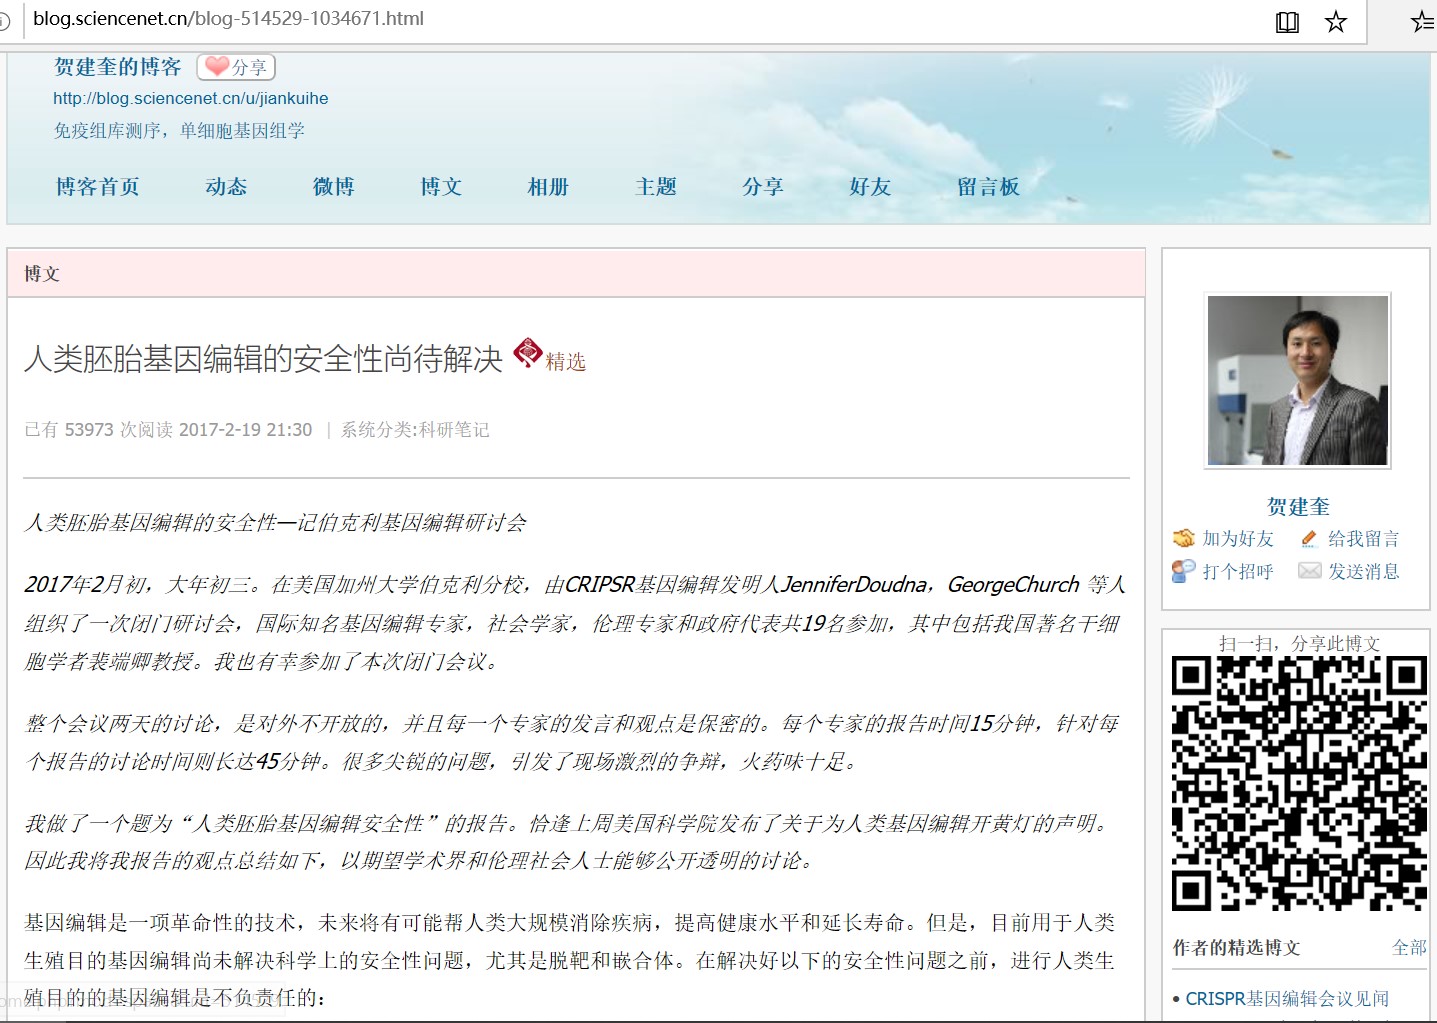Open 分享 navigation tab
Screen dimensions: 1437x1023
tap(763, 187)
